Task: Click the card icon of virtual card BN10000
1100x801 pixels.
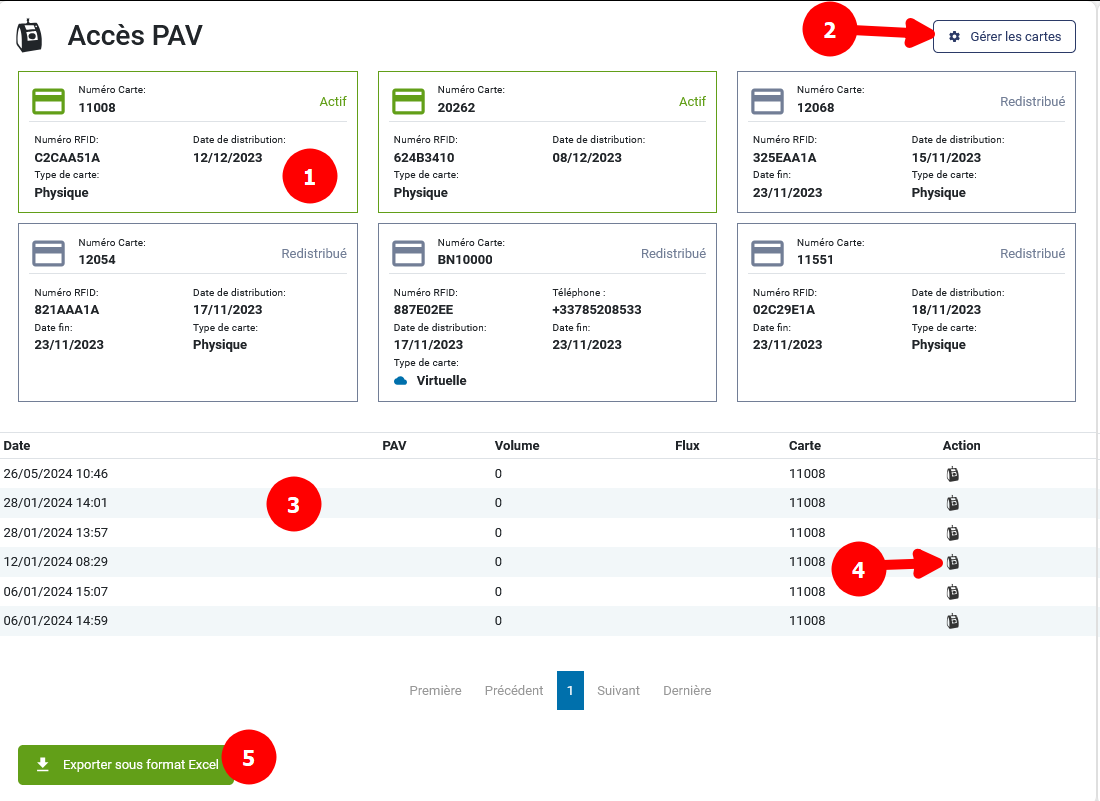Action: click(408, 253)
